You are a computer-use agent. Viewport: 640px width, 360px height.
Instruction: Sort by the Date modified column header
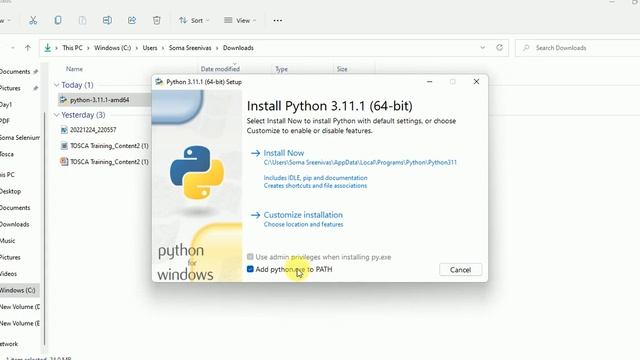click(220, 69)
